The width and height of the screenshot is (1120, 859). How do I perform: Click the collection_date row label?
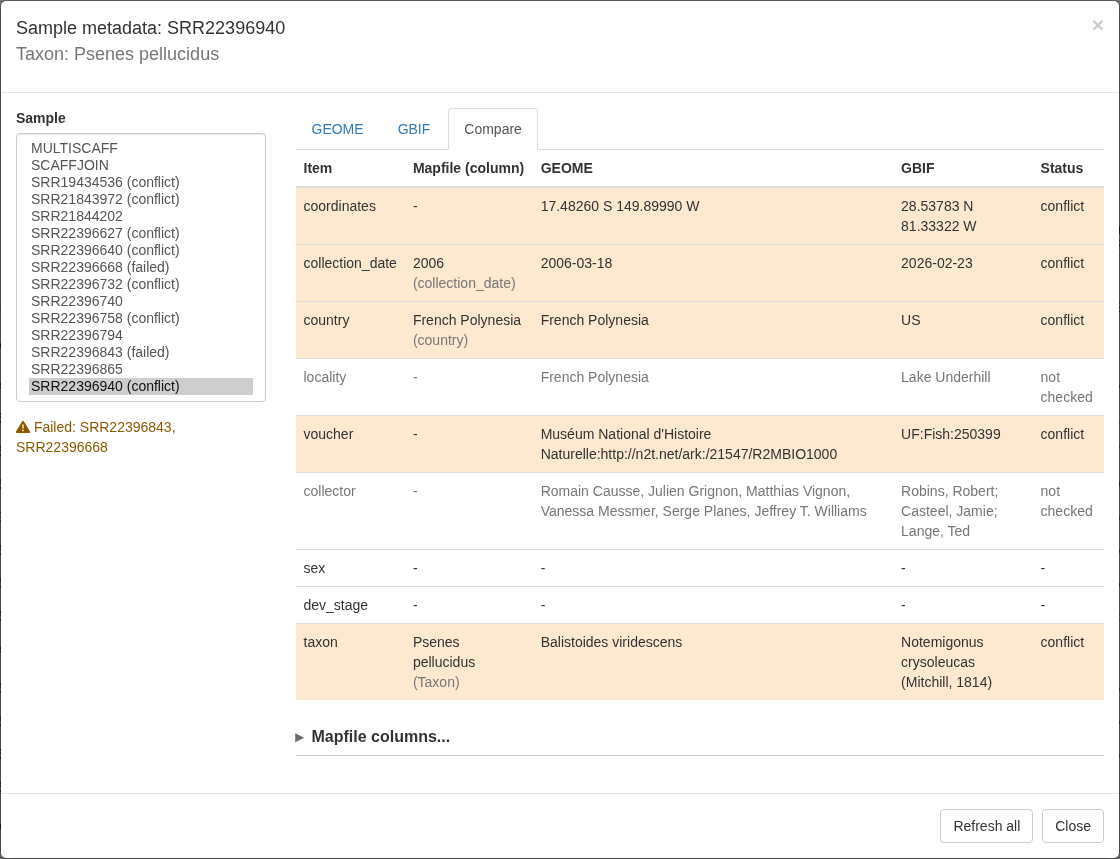point(349,263)
